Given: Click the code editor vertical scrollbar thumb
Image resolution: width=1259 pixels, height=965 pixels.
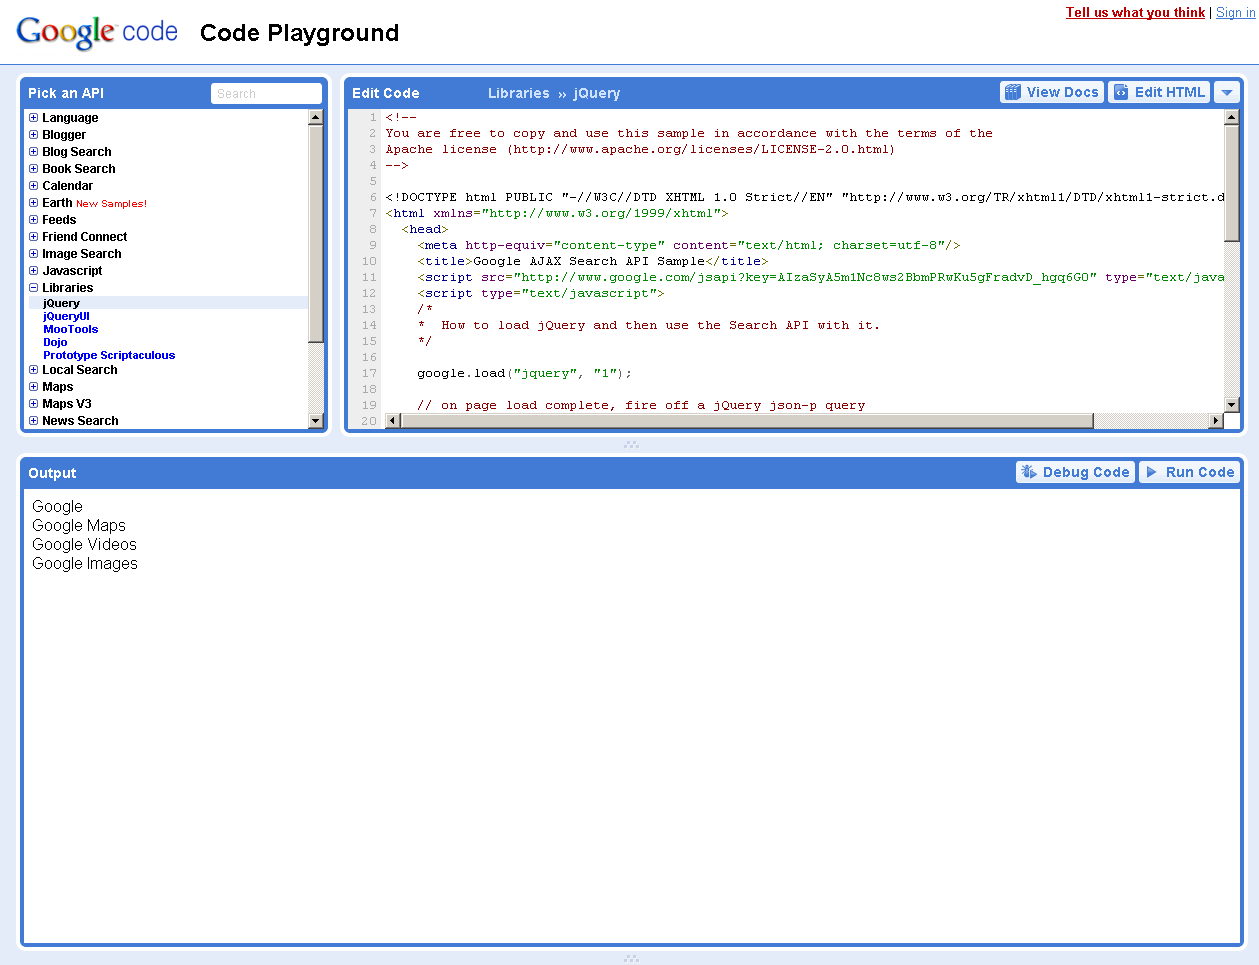Looking at the screenshot, I should click(x=1232, y=183).
